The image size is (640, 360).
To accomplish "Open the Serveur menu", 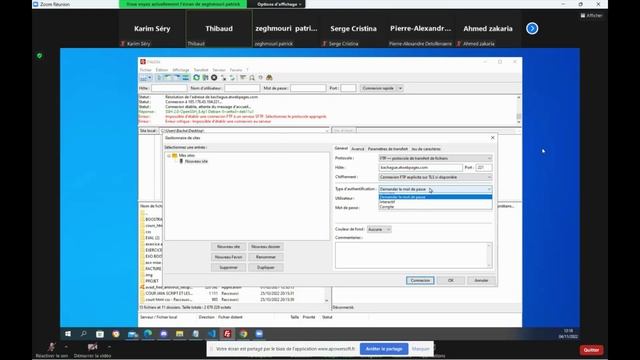I will click(219, 70).
